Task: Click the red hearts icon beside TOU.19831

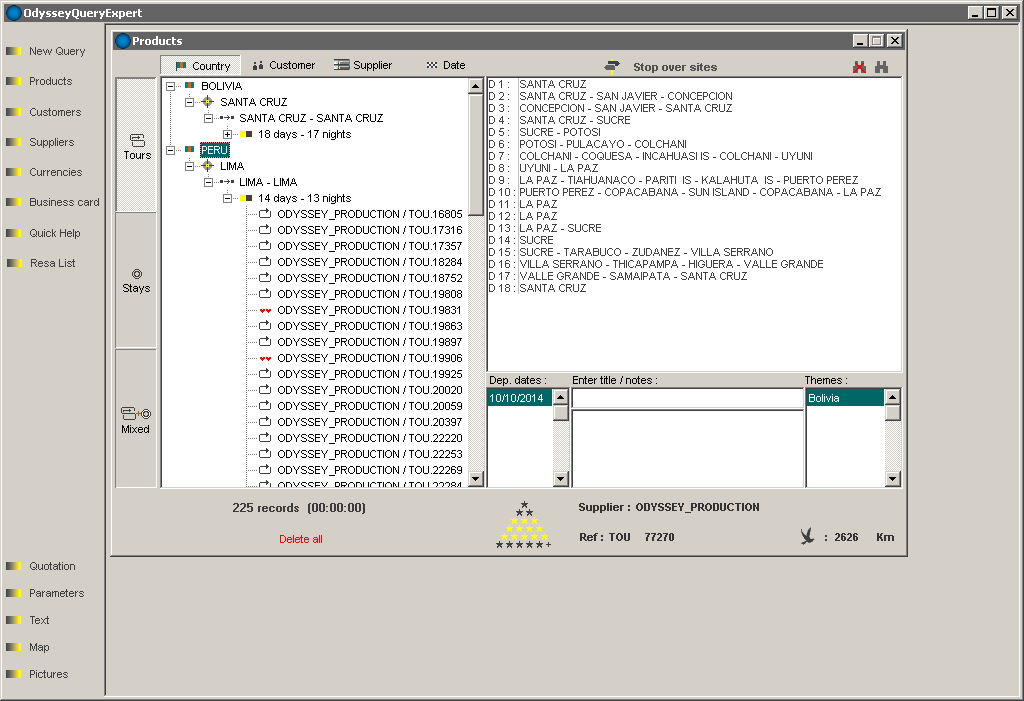Action: 265,310
